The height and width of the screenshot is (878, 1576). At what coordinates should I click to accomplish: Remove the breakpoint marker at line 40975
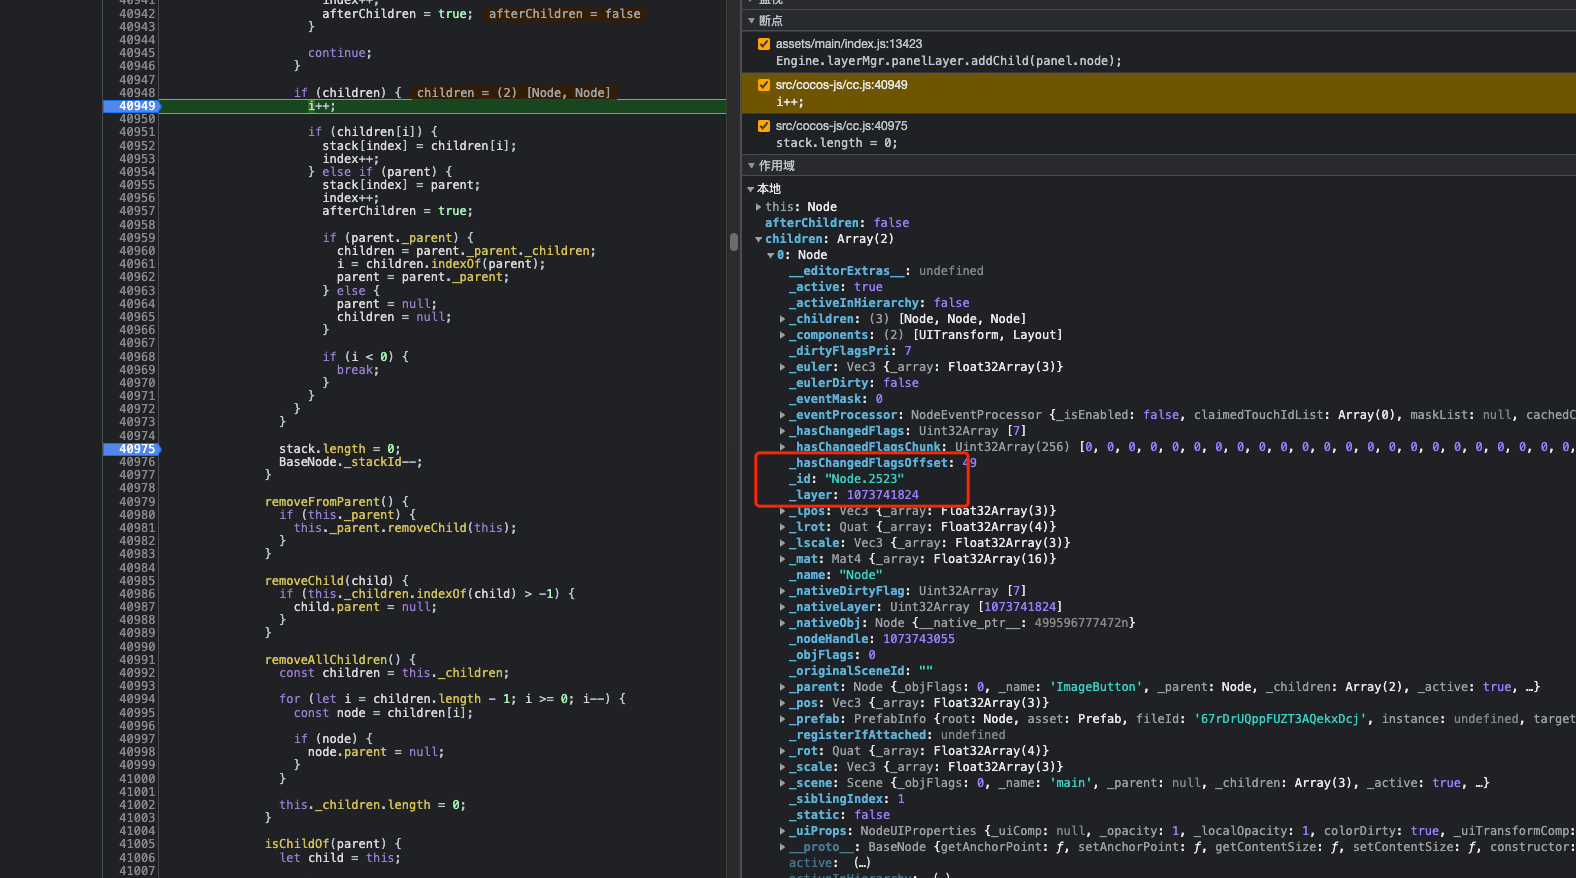[136, 449]
